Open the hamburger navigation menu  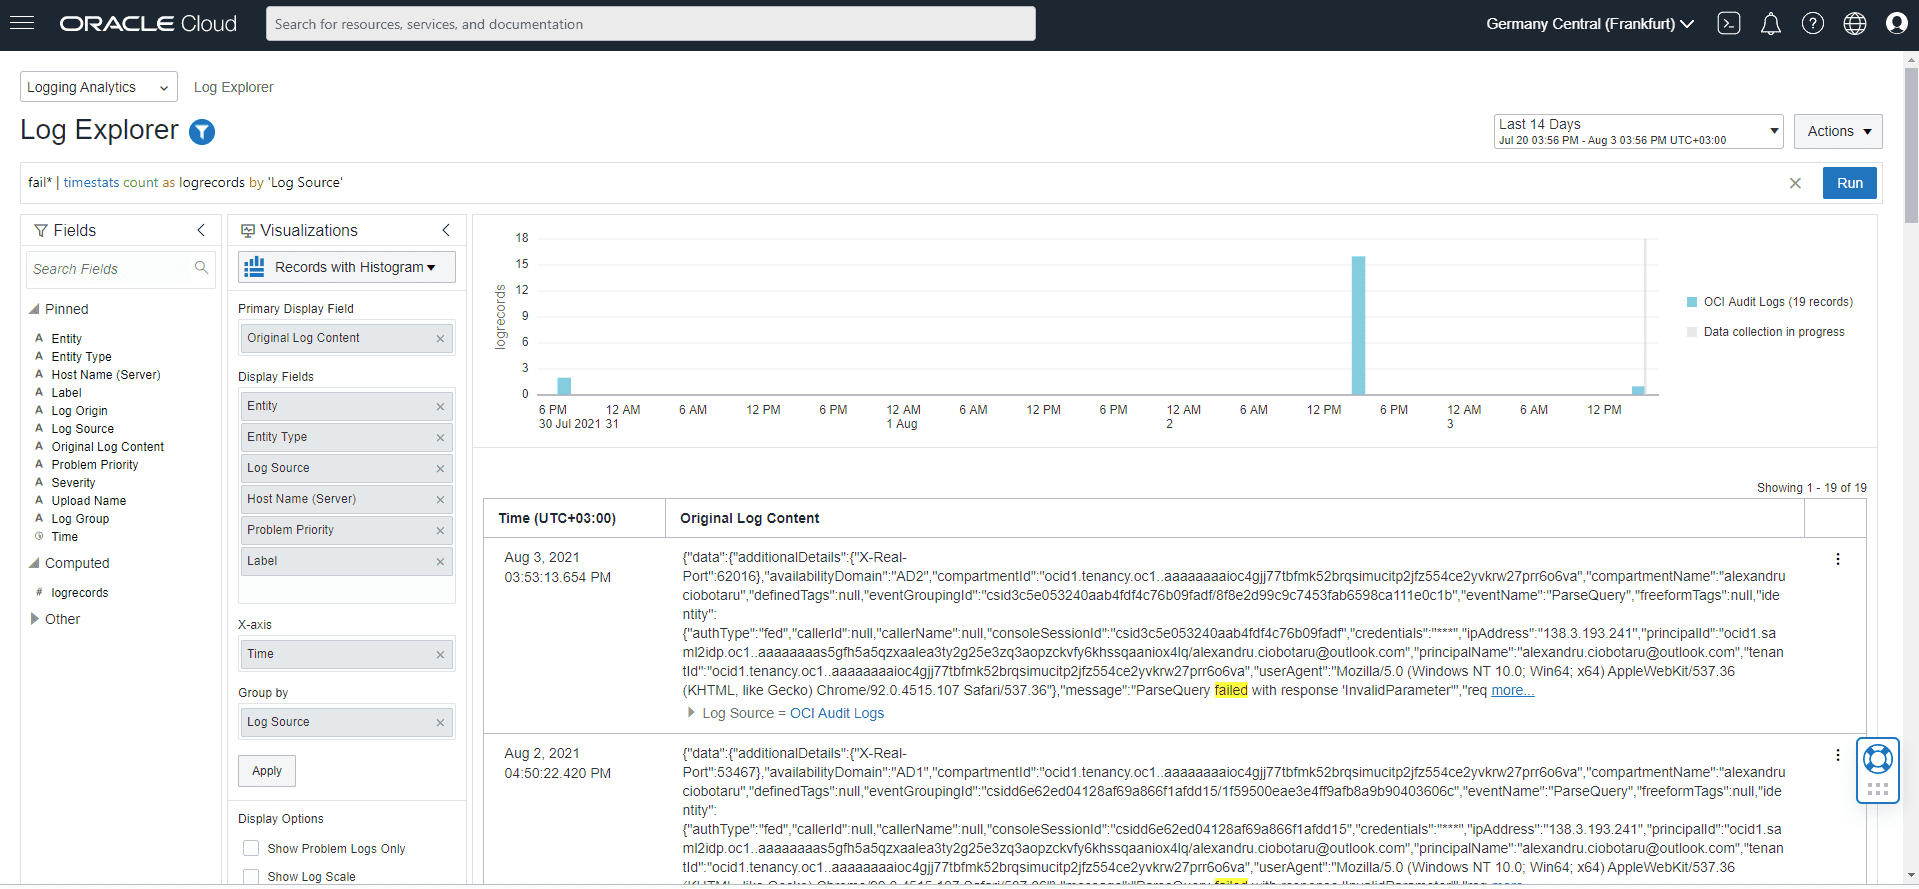pyautogui.click(x=22, y=23)
